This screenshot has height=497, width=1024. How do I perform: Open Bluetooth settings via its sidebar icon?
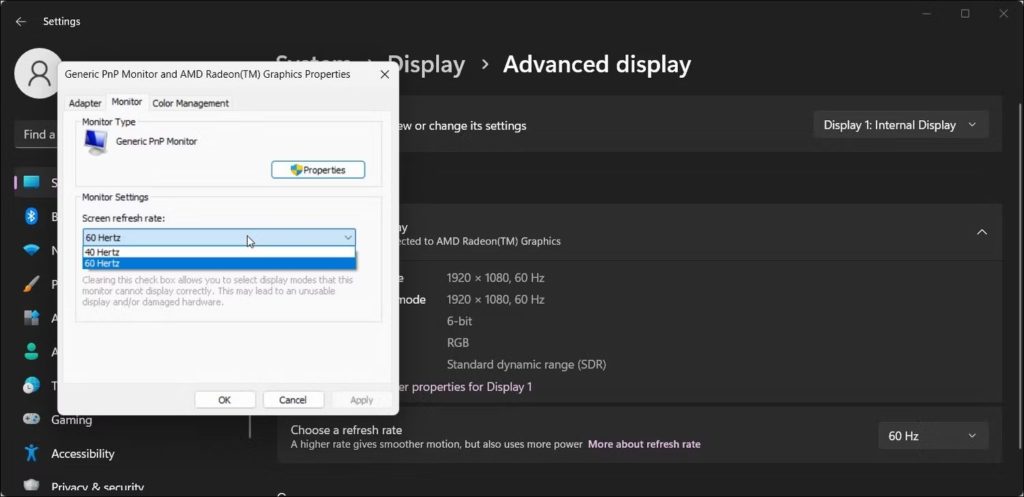coord(31,216)
